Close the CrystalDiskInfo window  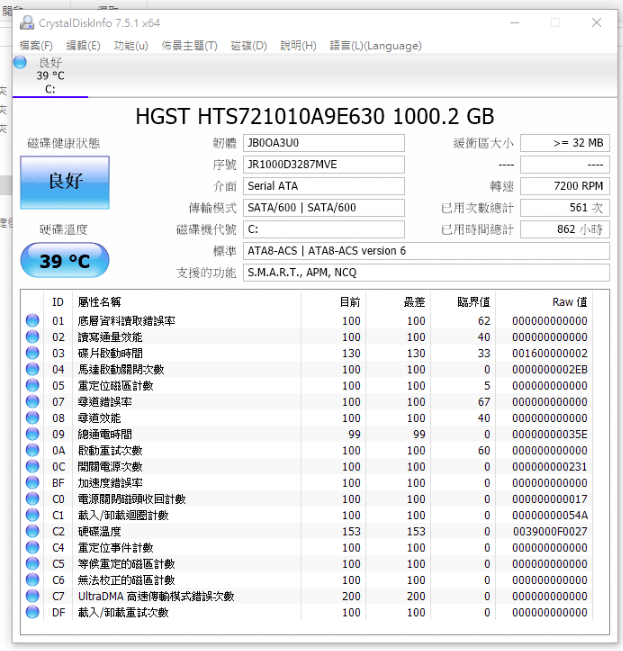pyautogui.click(x=596, y=22)
